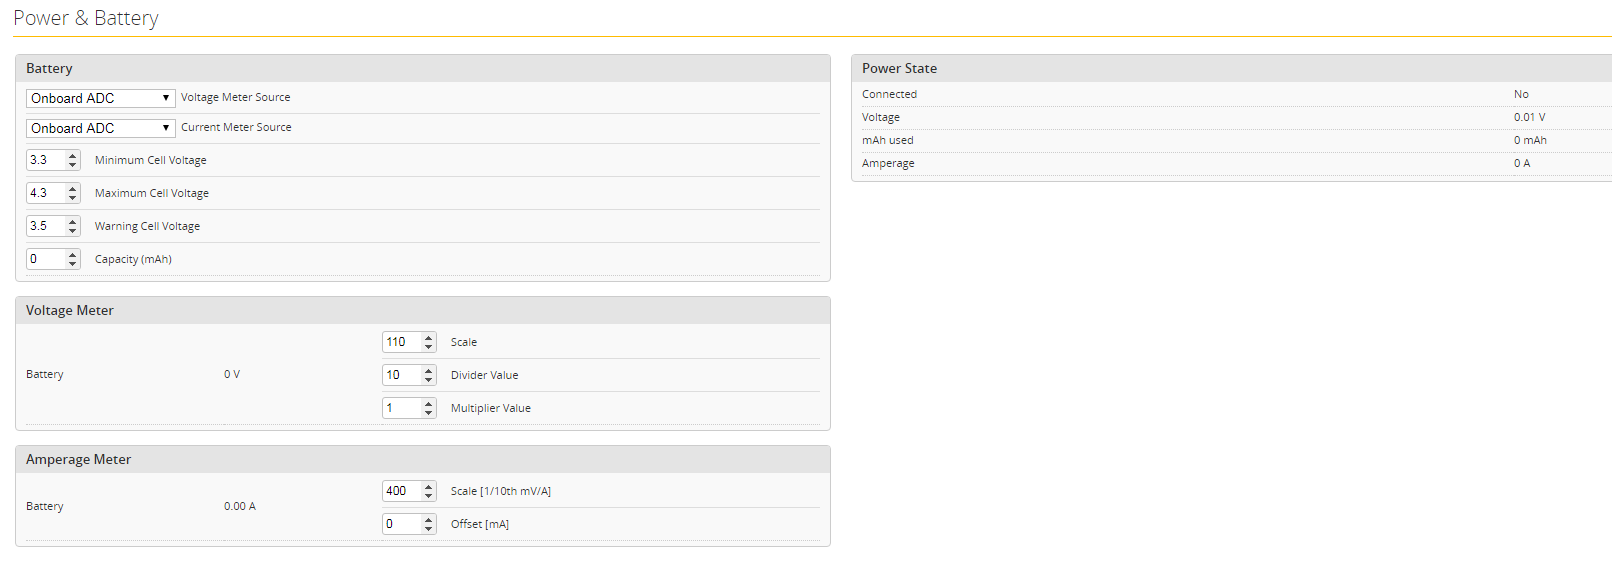Click the Maximum Cell Voltage input field
The image size is (1612, 576).
(x=45, y=193)
